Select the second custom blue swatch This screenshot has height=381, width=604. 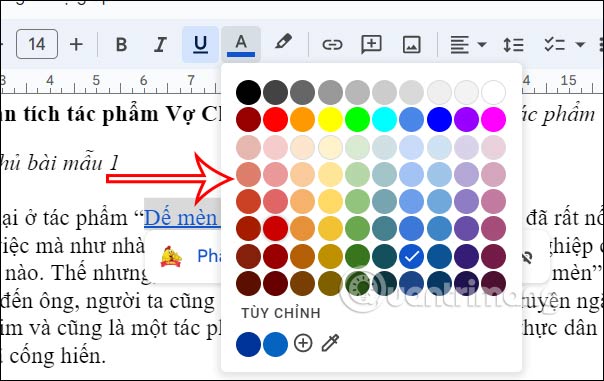[275, 344]
